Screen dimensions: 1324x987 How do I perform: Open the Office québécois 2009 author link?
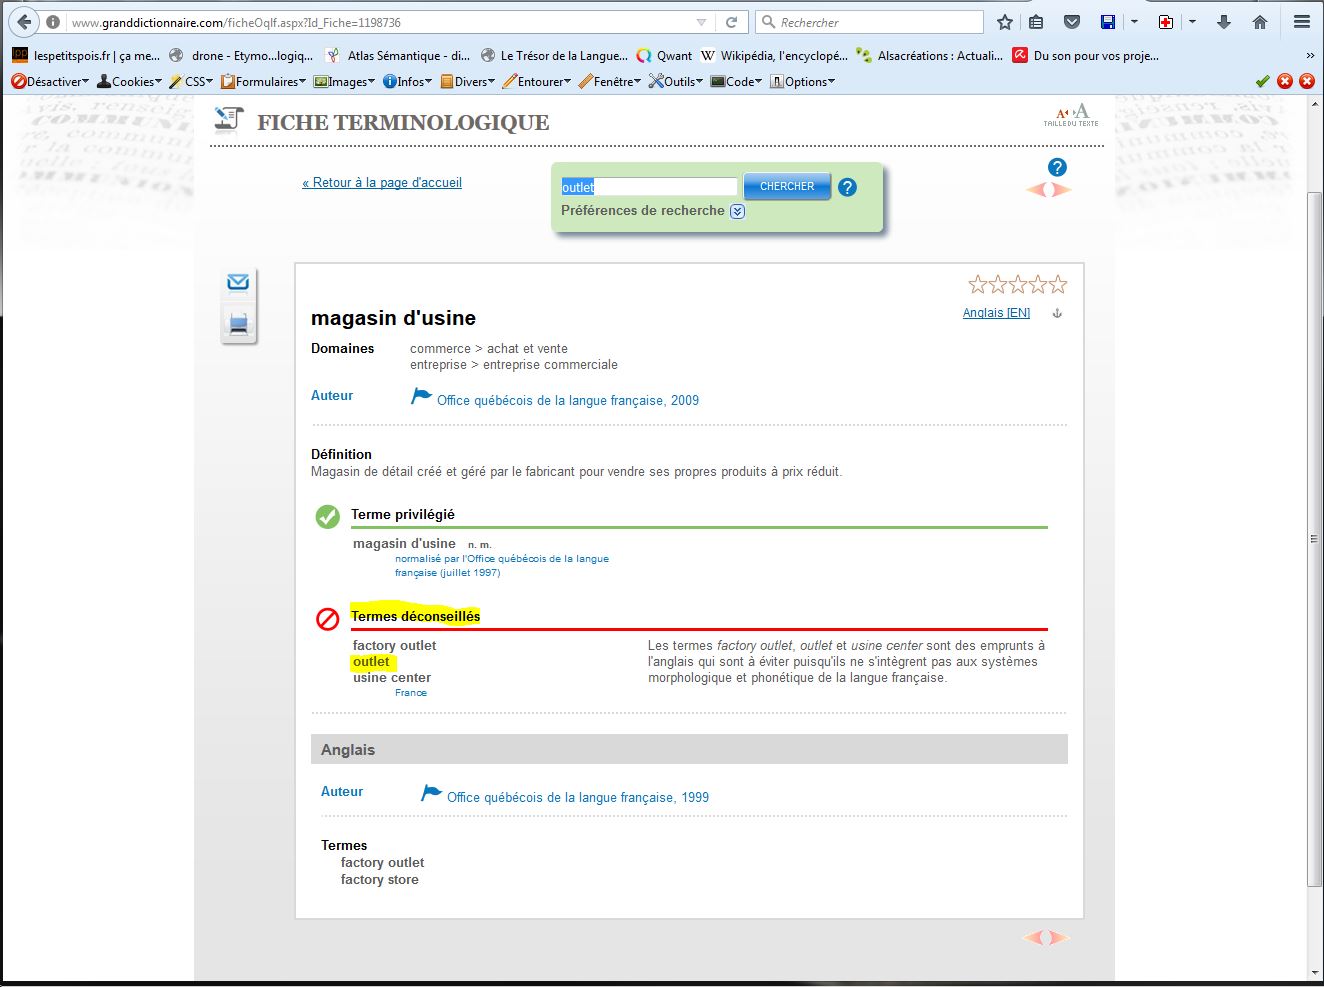point(568,400)
